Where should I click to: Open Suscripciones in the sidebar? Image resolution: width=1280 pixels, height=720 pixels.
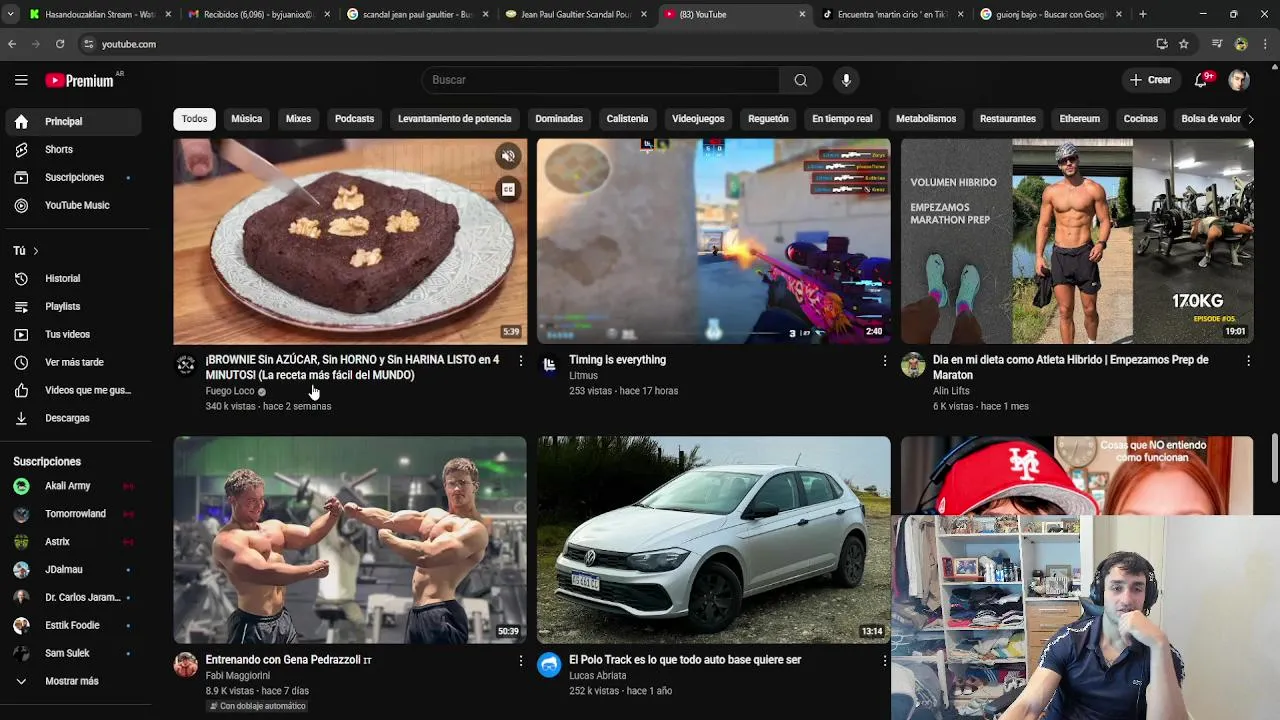74,177
